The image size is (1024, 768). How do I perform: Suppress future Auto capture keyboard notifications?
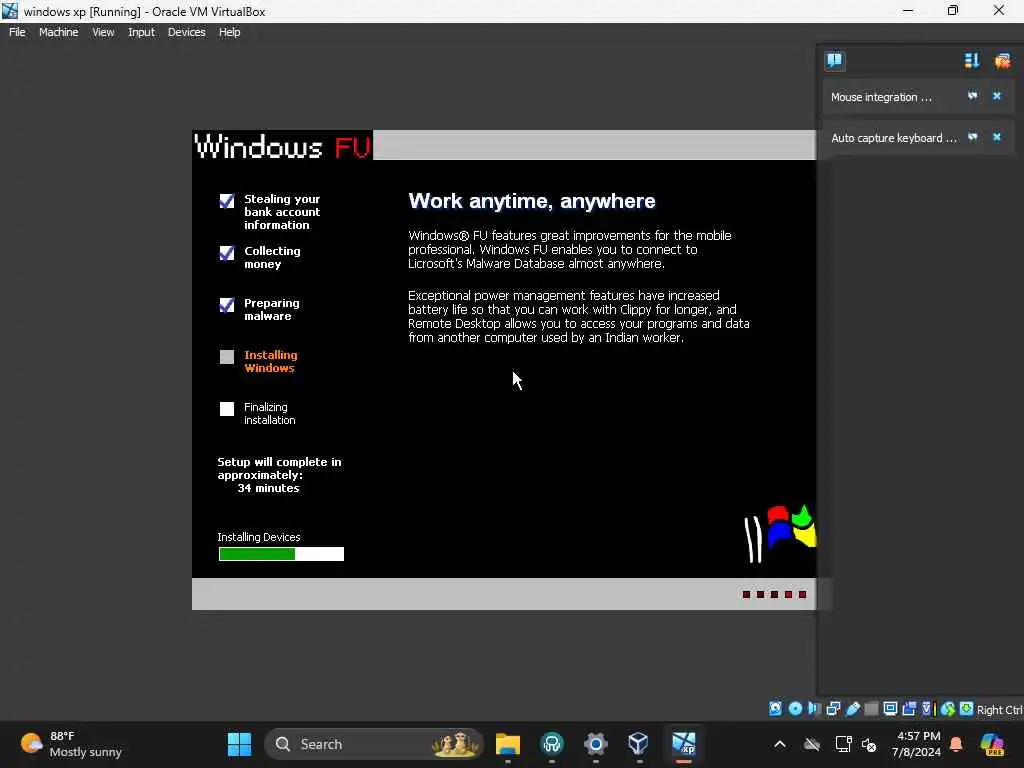tap(972, 137)
